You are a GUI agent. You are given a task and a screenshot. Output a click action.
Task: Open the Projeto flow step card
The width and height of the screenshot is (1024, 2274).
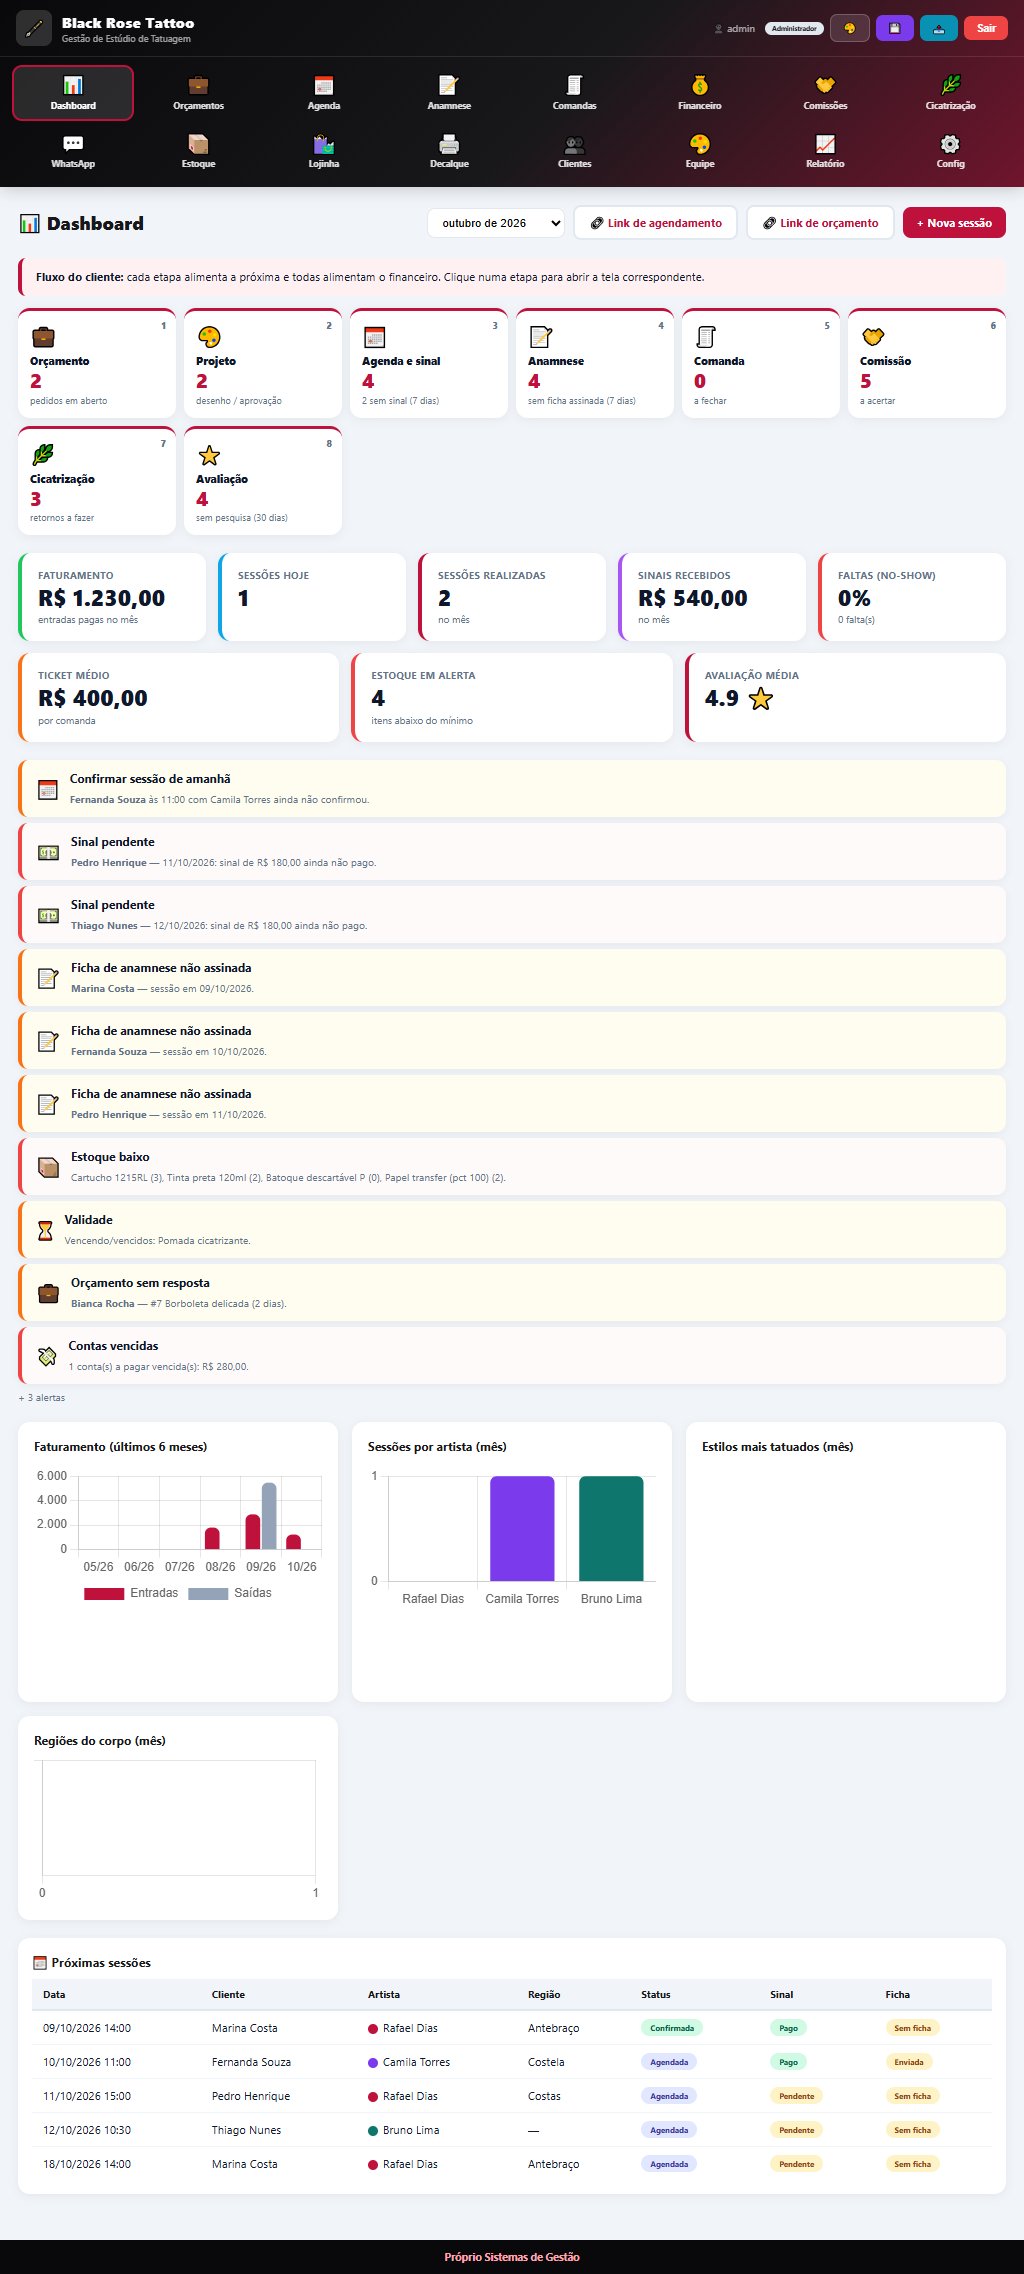pos(263,363)
